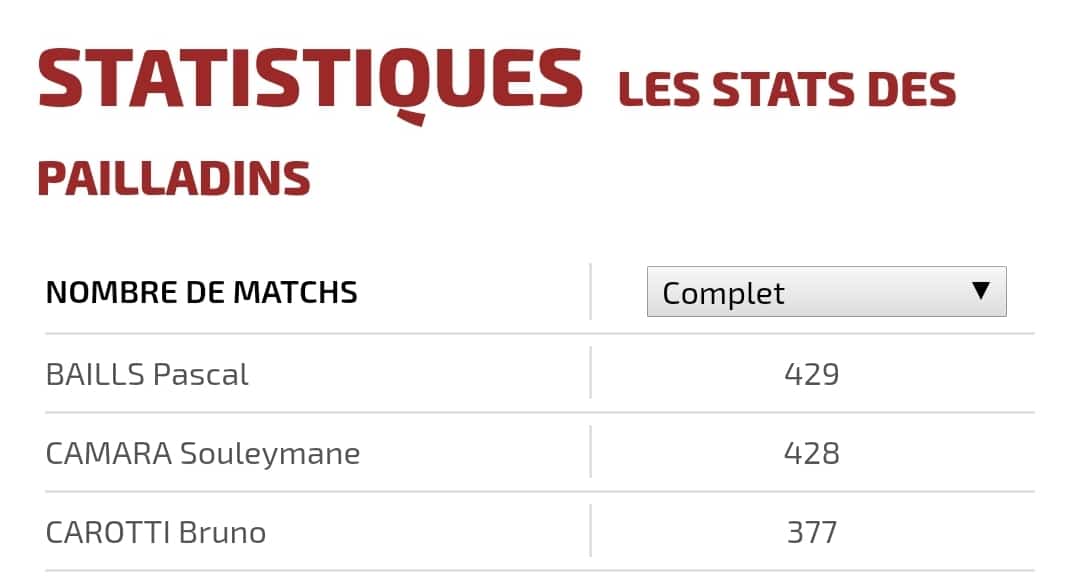Select the surname CAROTTI
The height and width of the screenshot is (582, 1073).
108,533
